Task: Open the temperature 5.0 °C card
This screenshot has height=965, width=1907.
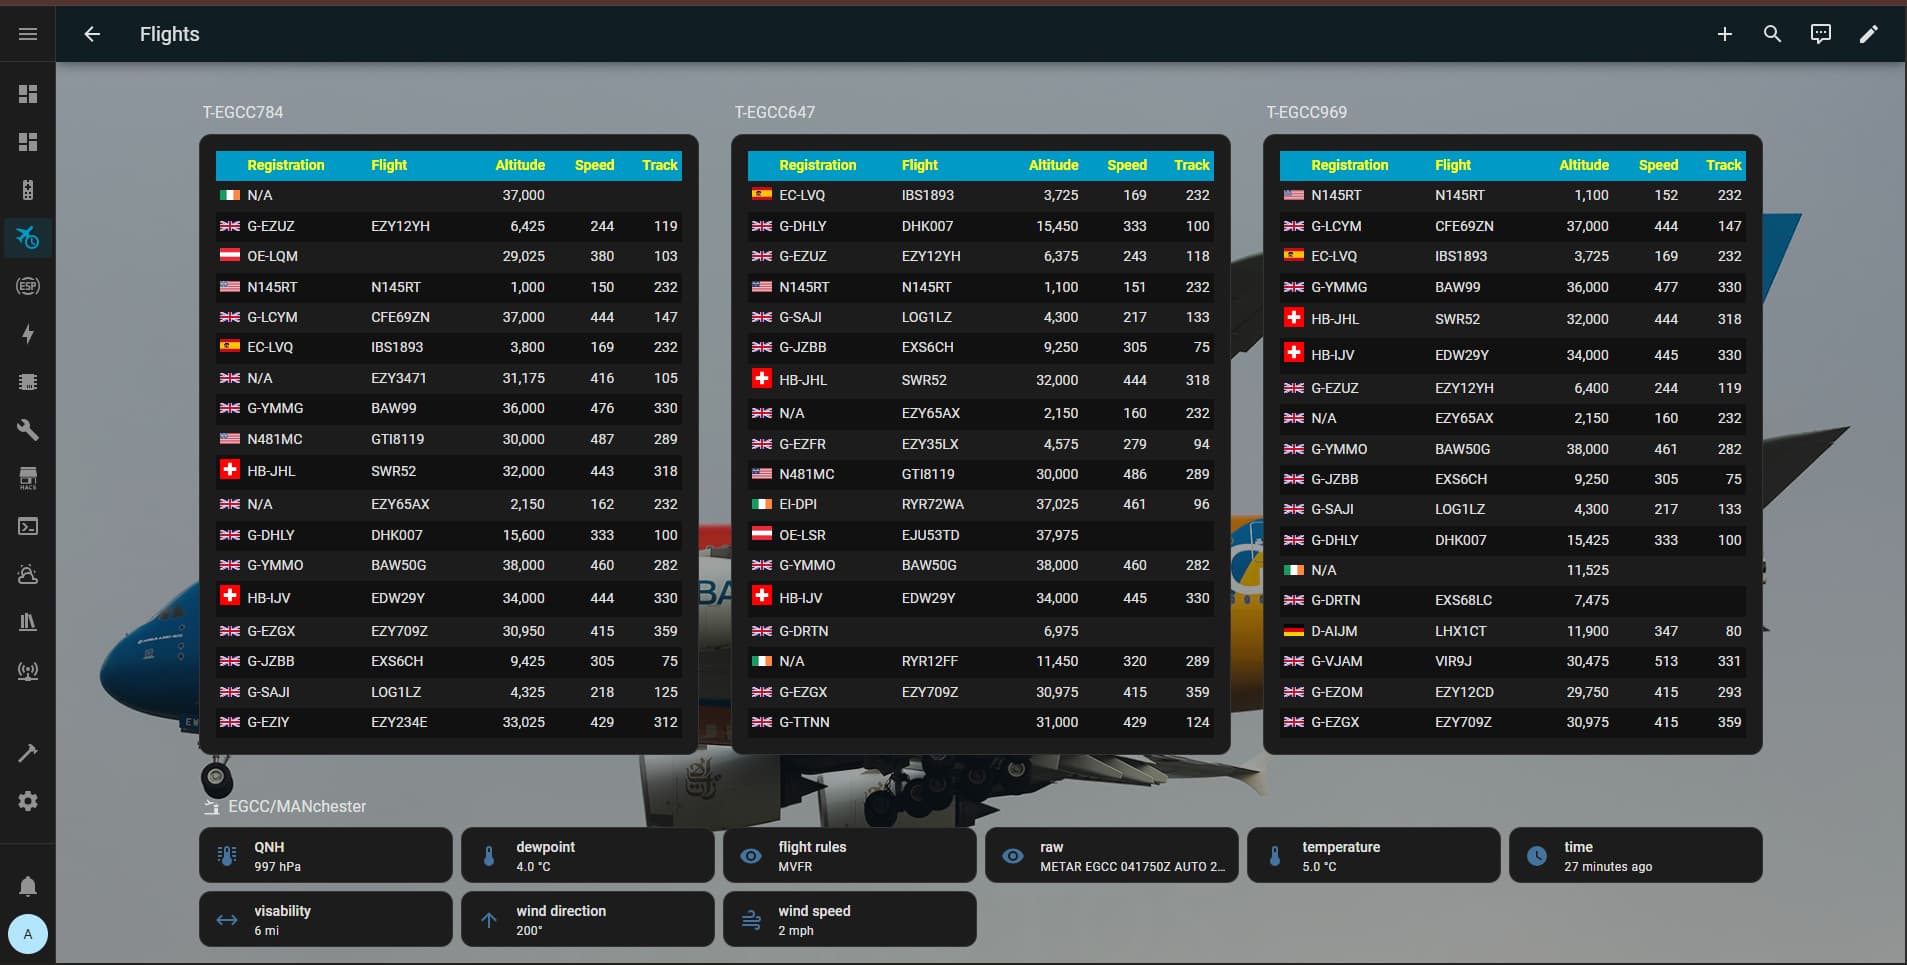Action: [1374, 856]
